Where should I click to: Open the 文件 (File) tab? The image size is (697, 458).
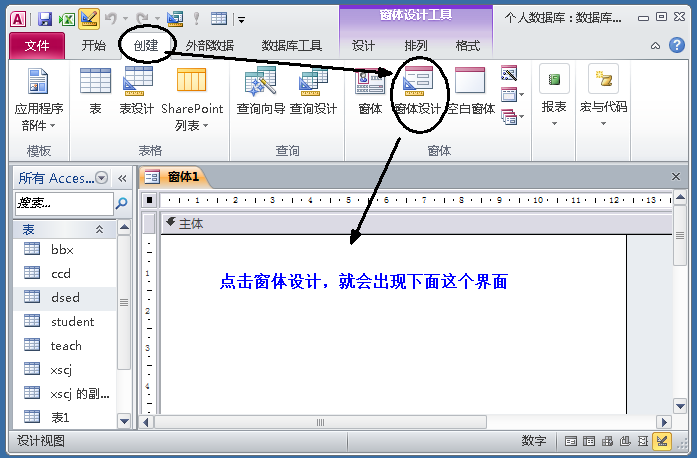click(37, 45)
